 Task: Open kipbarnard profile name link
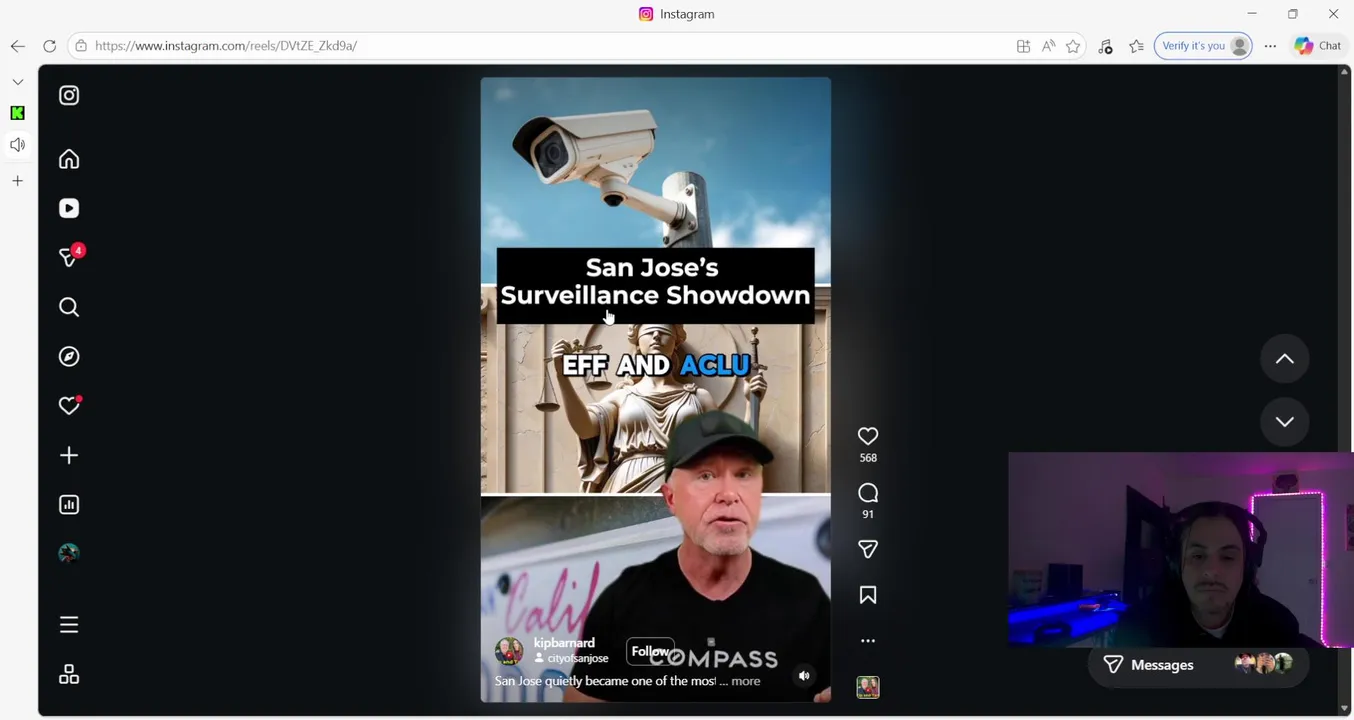tap(564, 643)
